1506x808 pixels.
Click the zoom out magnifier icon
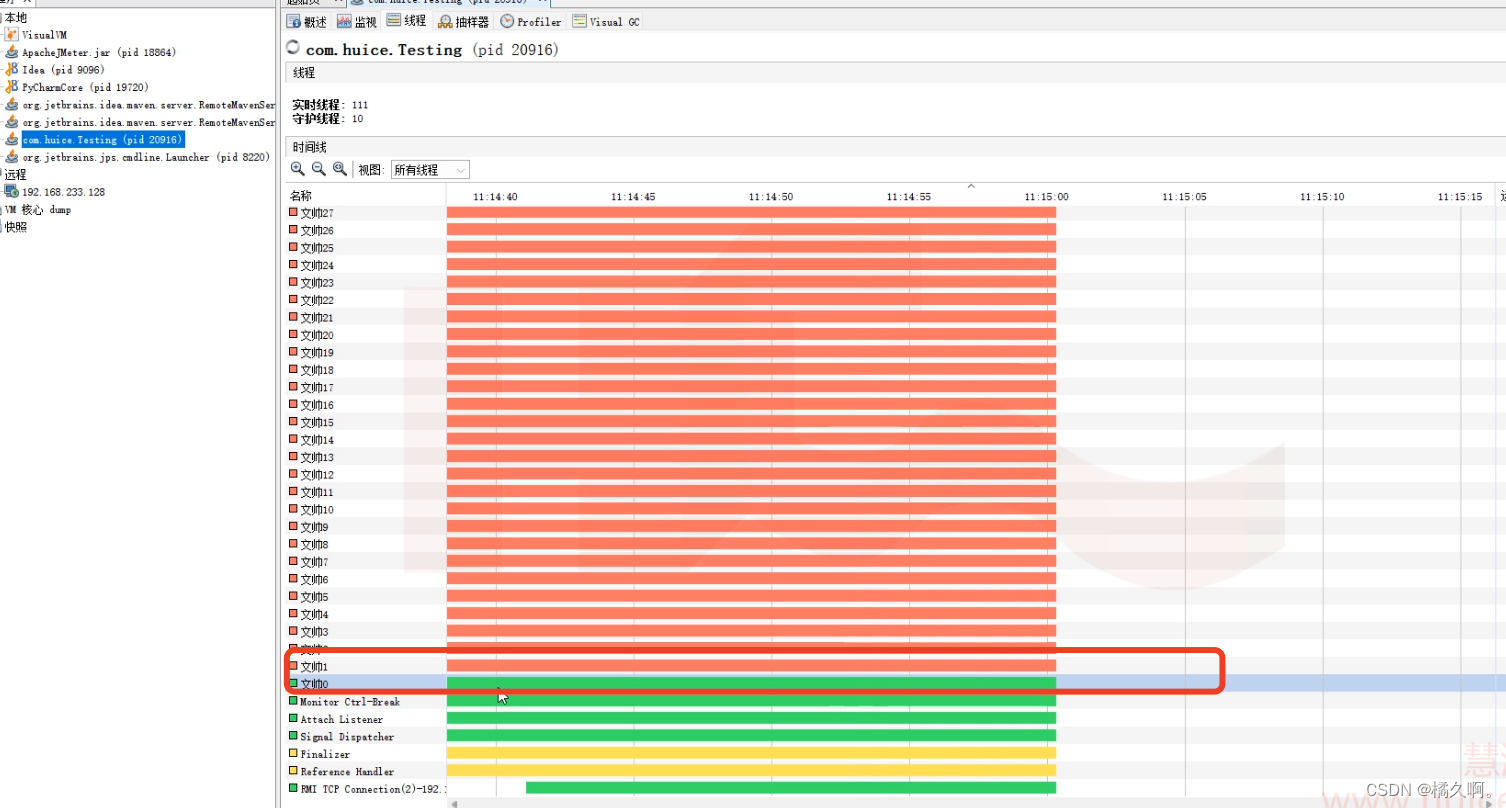(x=318, y=169)
